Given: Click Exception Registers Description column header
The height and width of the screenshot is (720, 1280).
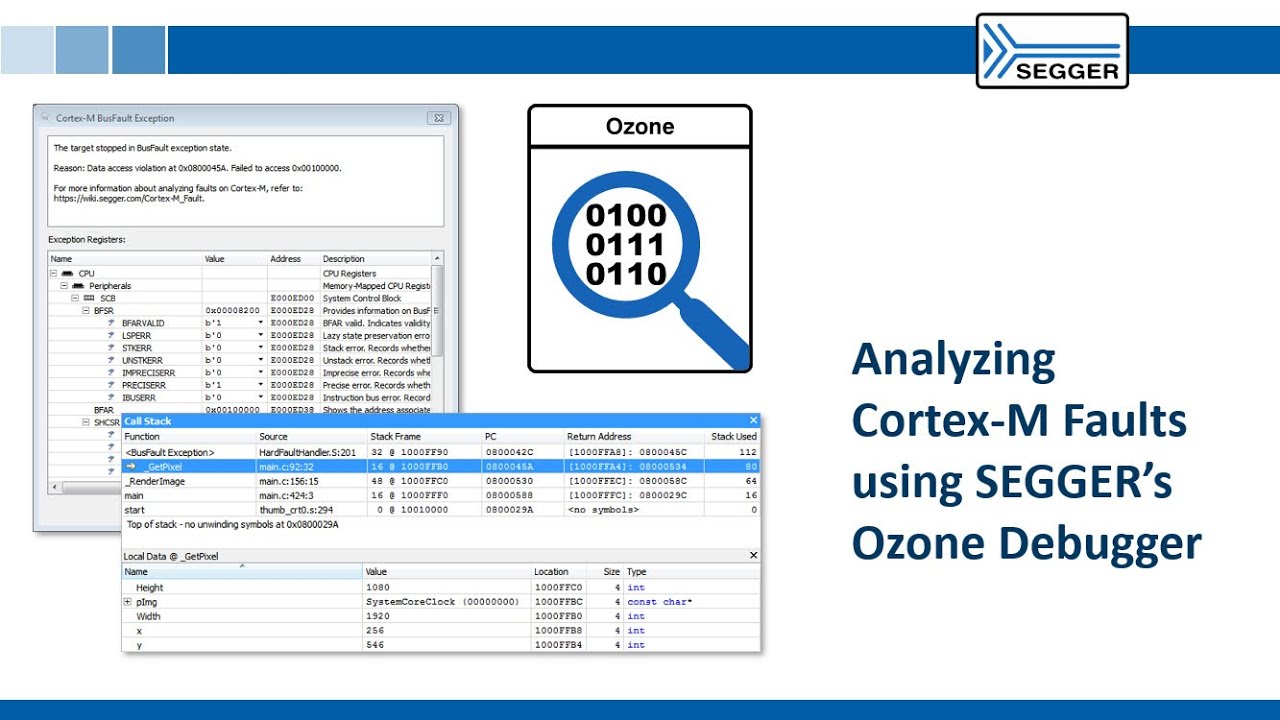Looking at the screenshot, I should point(375,259).
